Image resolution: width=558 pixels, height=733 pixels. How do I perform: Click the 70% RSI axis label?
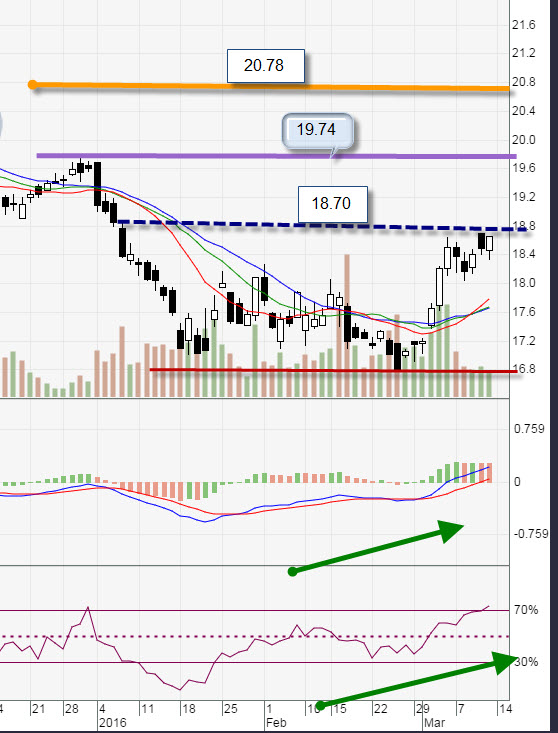[x=526, y=610]
